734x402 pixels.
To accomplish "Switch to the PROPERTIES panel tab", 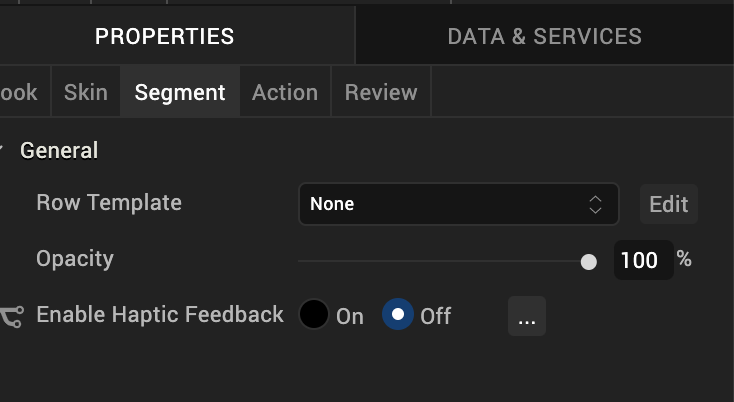I will pos(165,37).
